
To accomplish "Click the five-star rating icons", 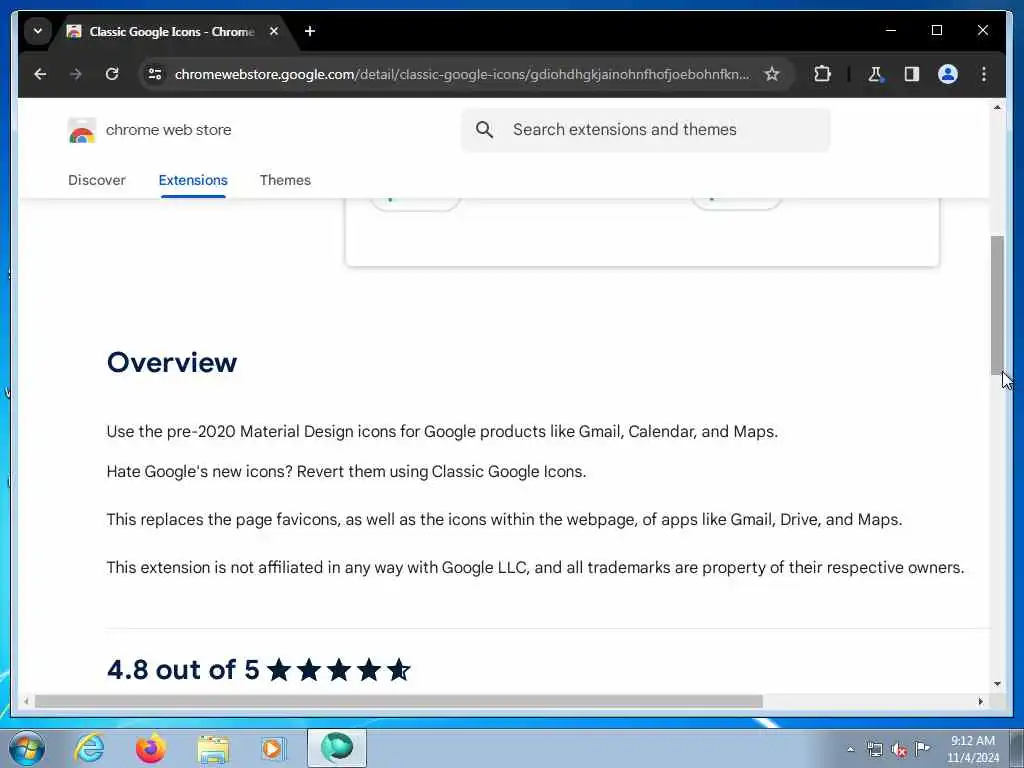I will click(339, 670).
